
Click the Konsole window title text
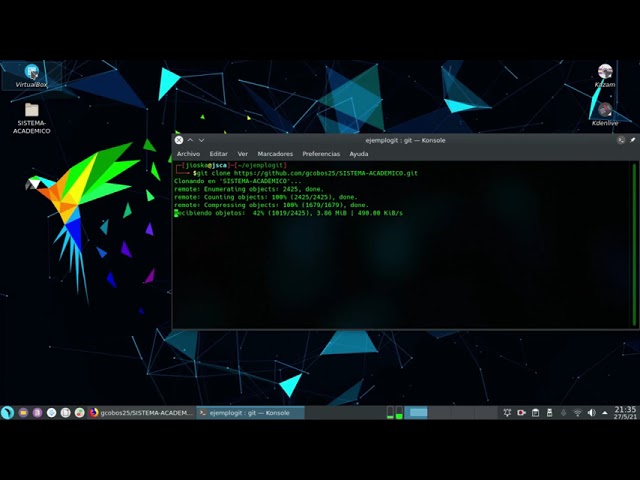[405, 140]
